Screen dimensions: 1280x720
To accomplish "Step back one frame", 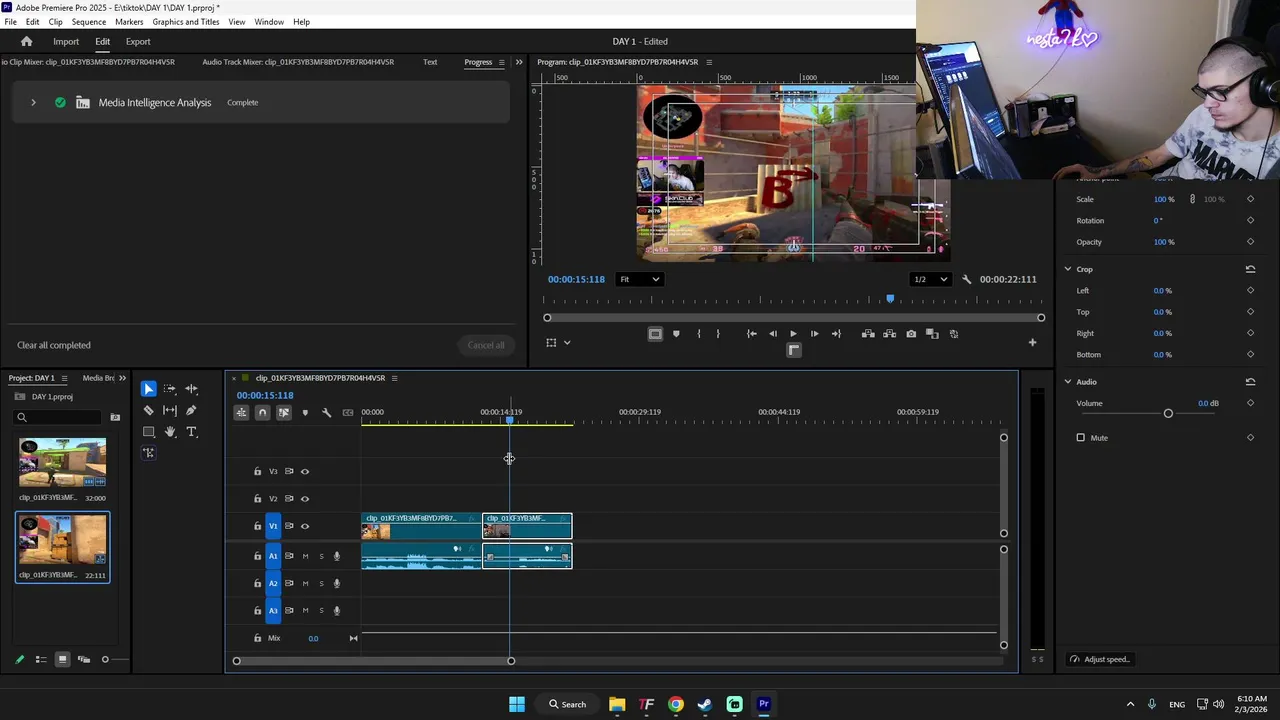I will coord(772,334).
